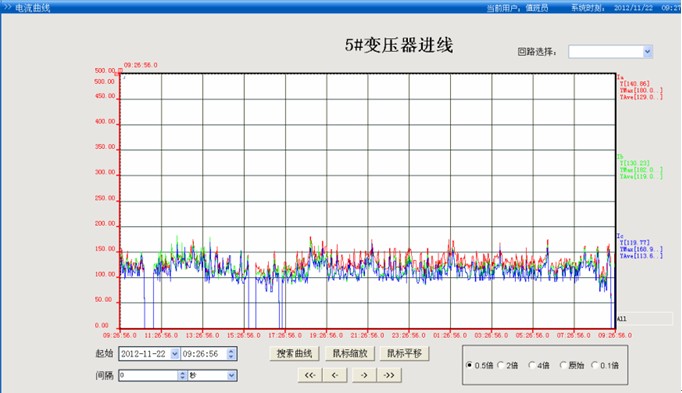Click the 搜索曲线 search button
Viewport: 682px width, 393px height.
coord(294,353)
